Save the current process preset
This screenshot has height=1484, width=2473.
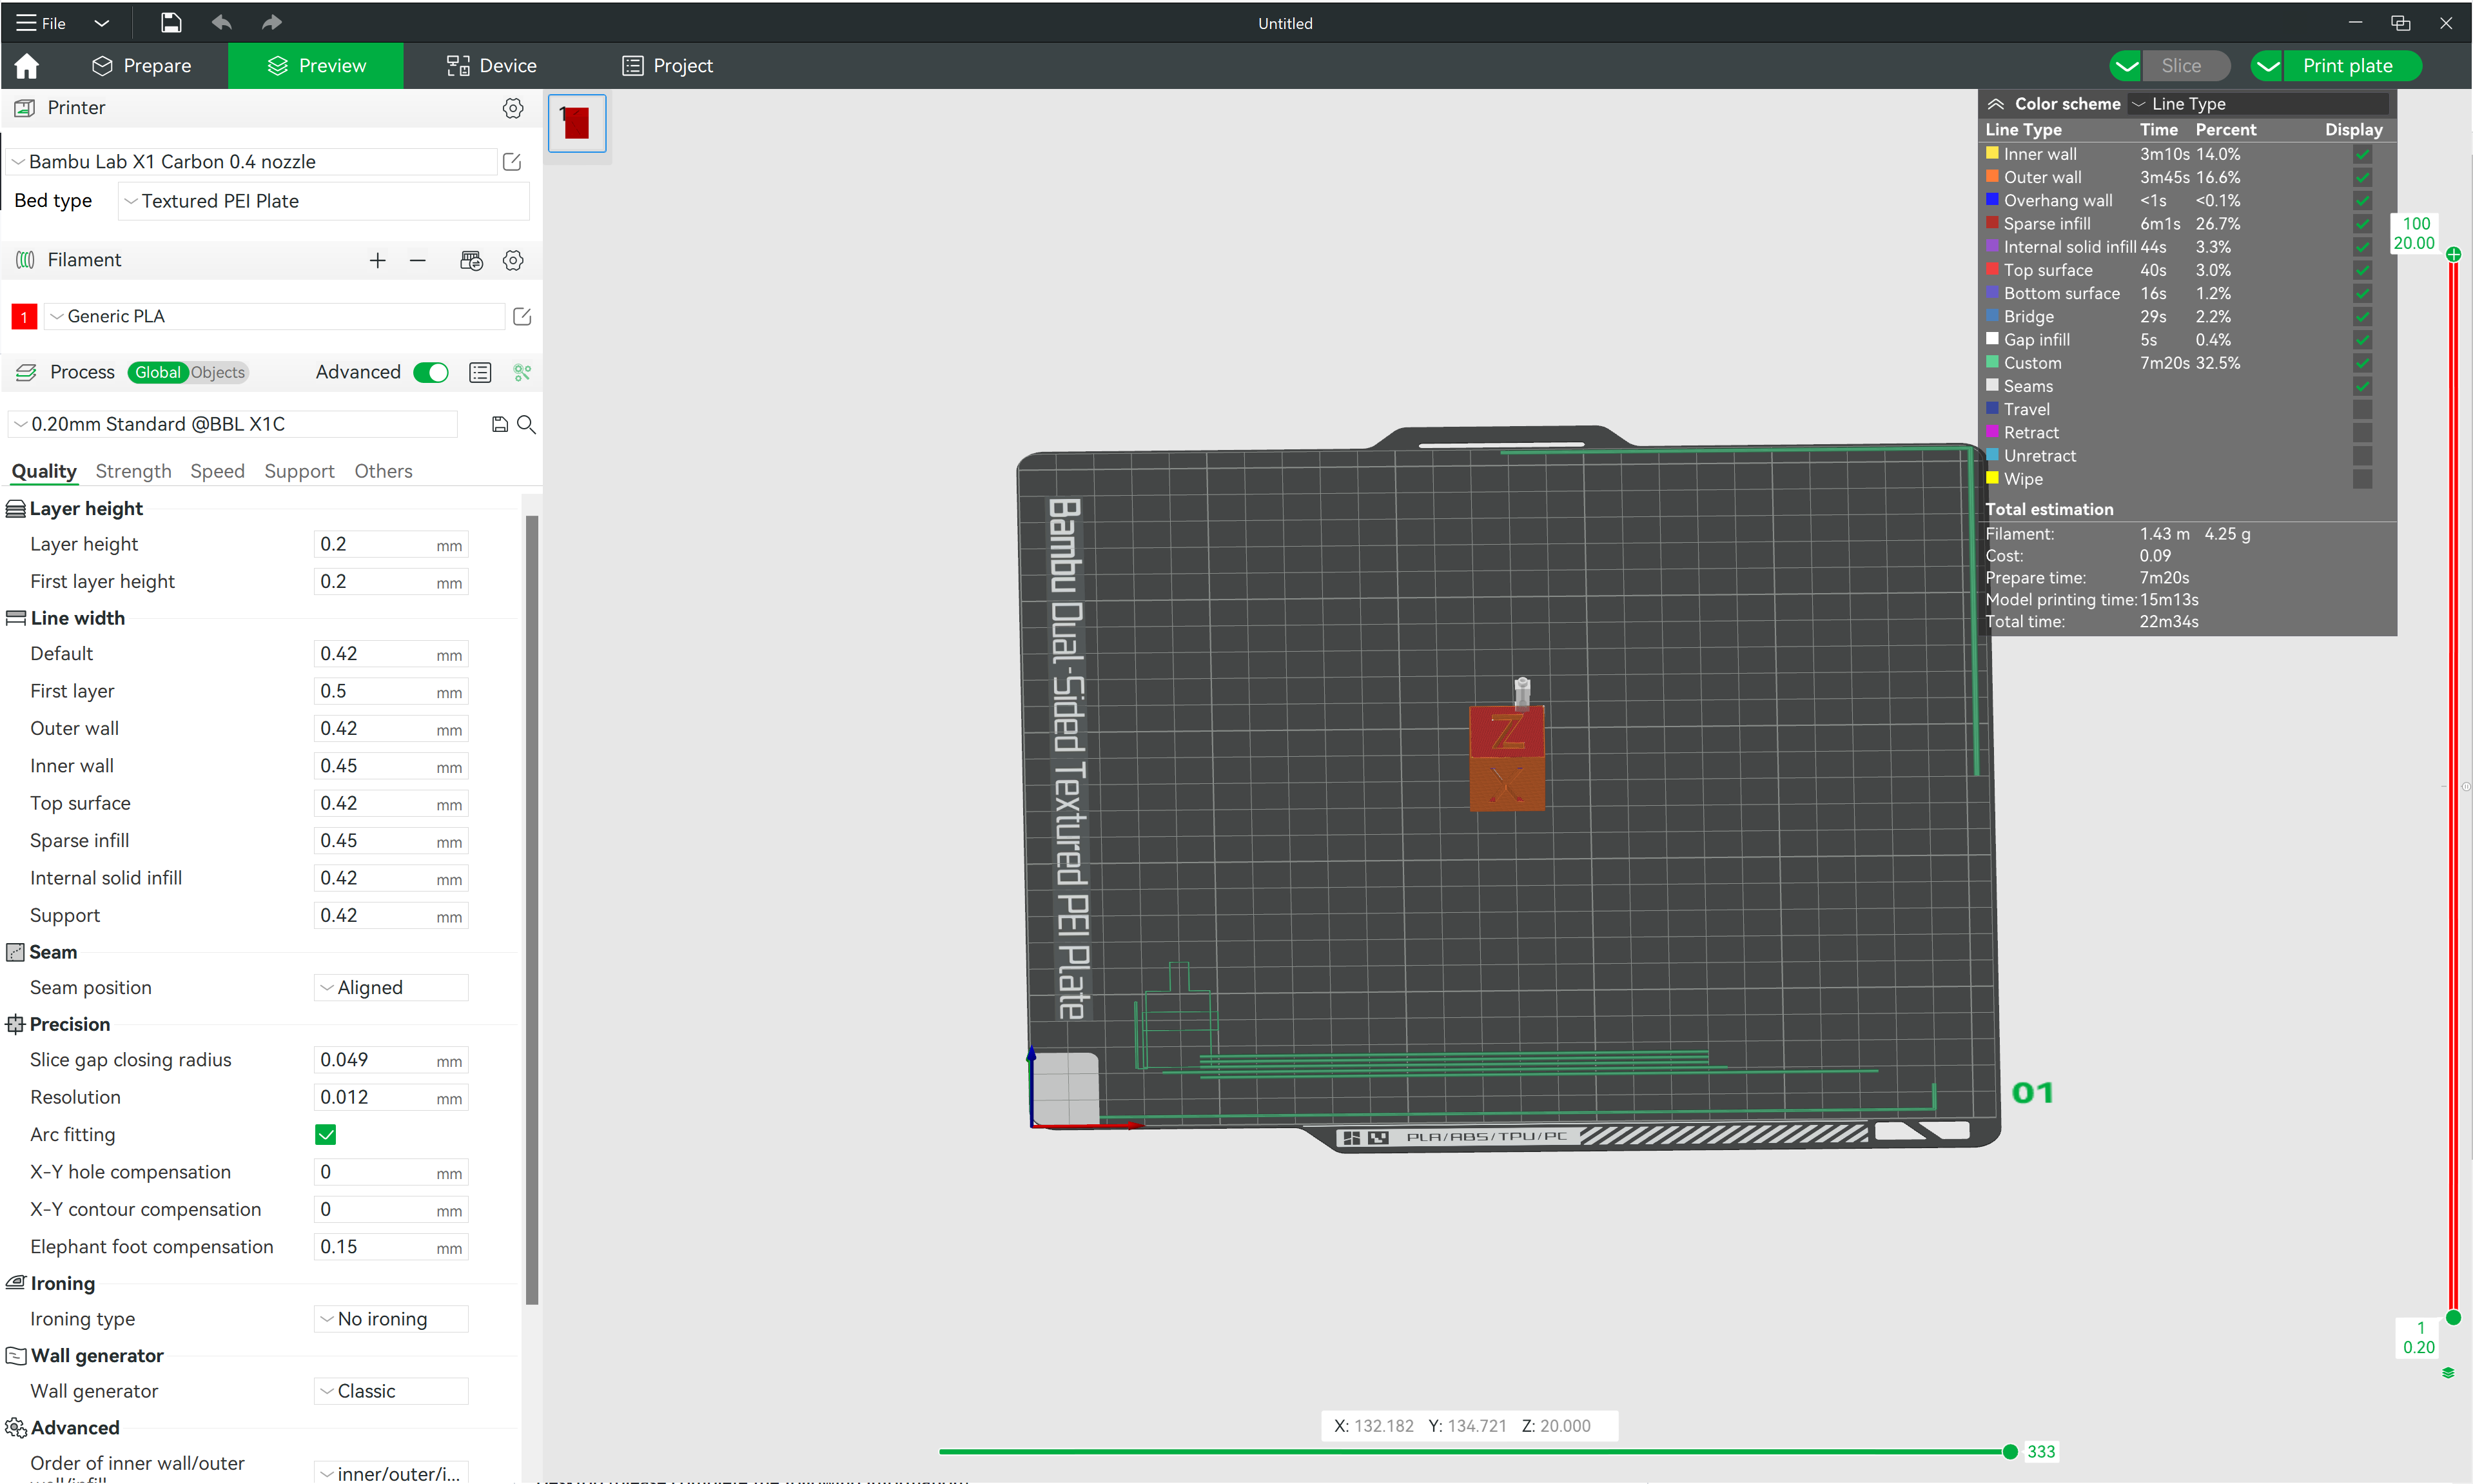pyautogui.click(x=500, y=424)
